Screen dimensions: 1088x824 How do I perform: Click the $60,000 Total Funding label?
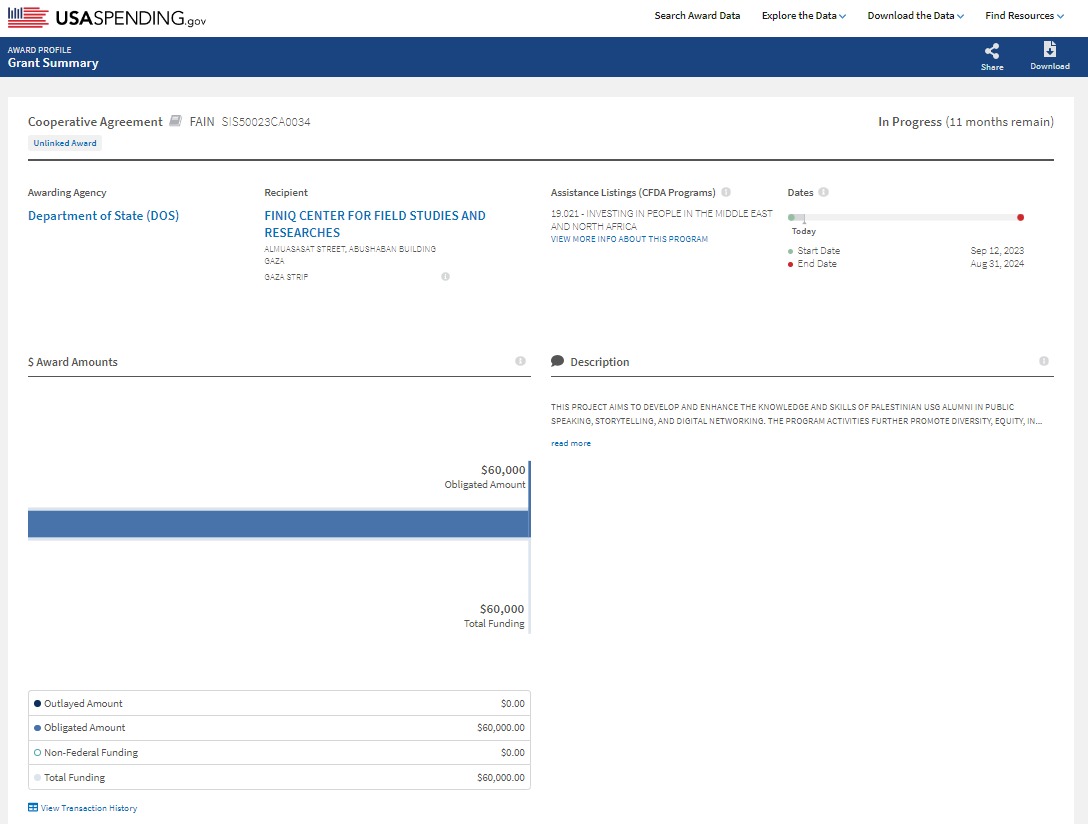[494, 615]
